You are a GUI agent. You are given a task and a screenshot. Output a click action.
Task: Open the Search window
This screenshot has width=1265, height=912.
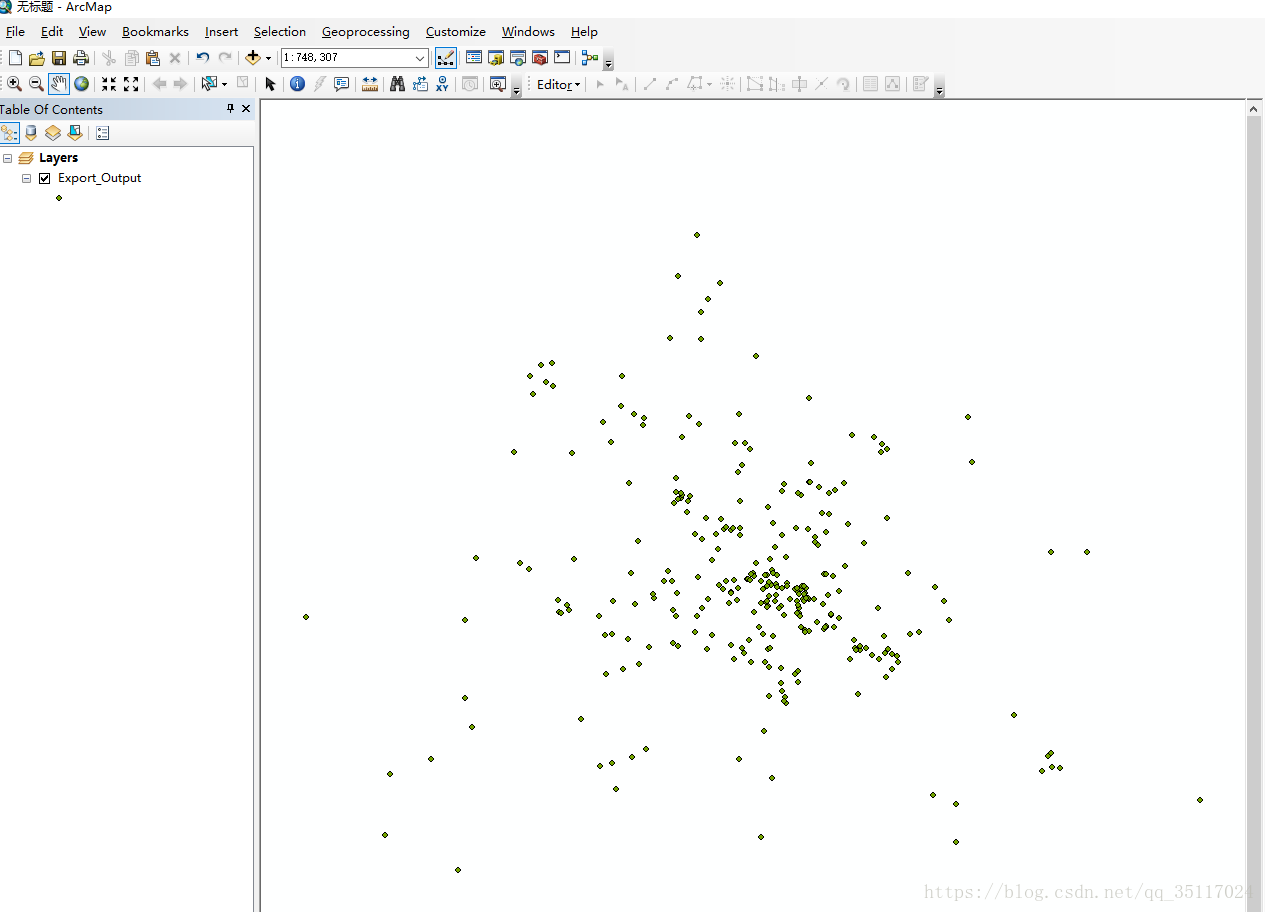[518, 58]
